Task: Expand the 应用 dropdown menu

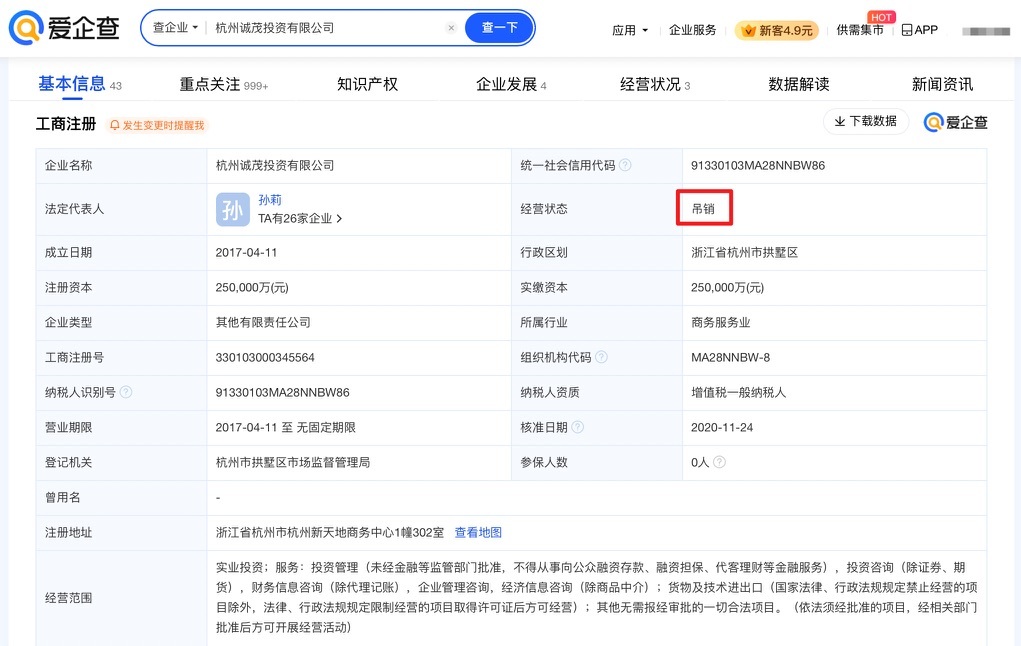Action: coord(630,30)
